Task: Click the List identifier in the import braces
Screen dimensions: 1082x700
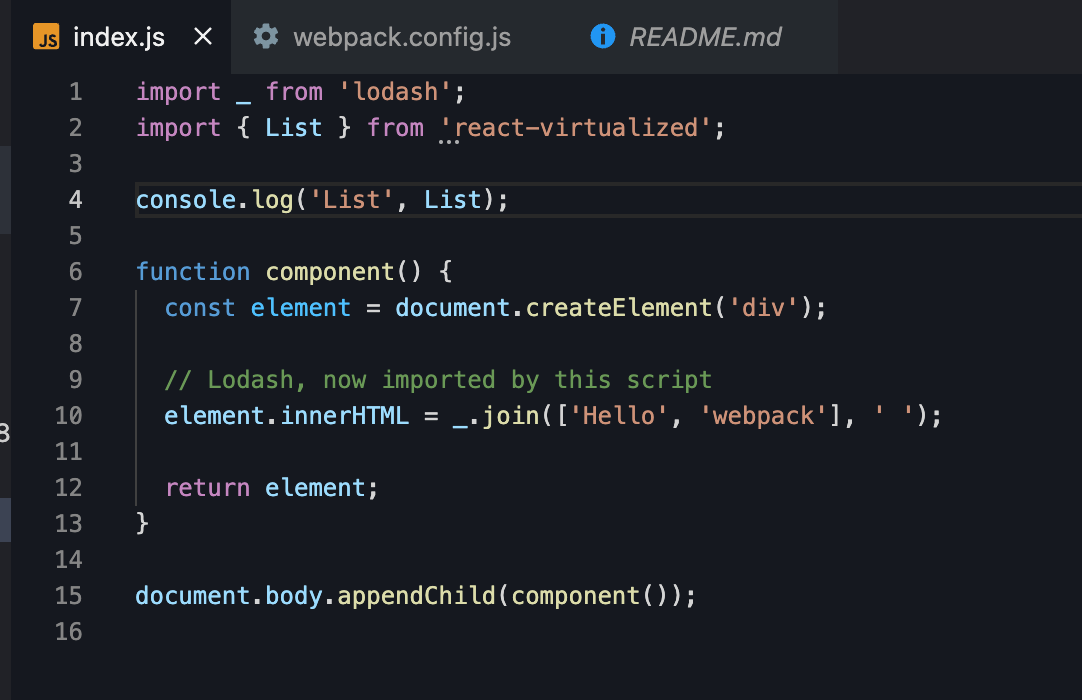Action: [293, 128]
